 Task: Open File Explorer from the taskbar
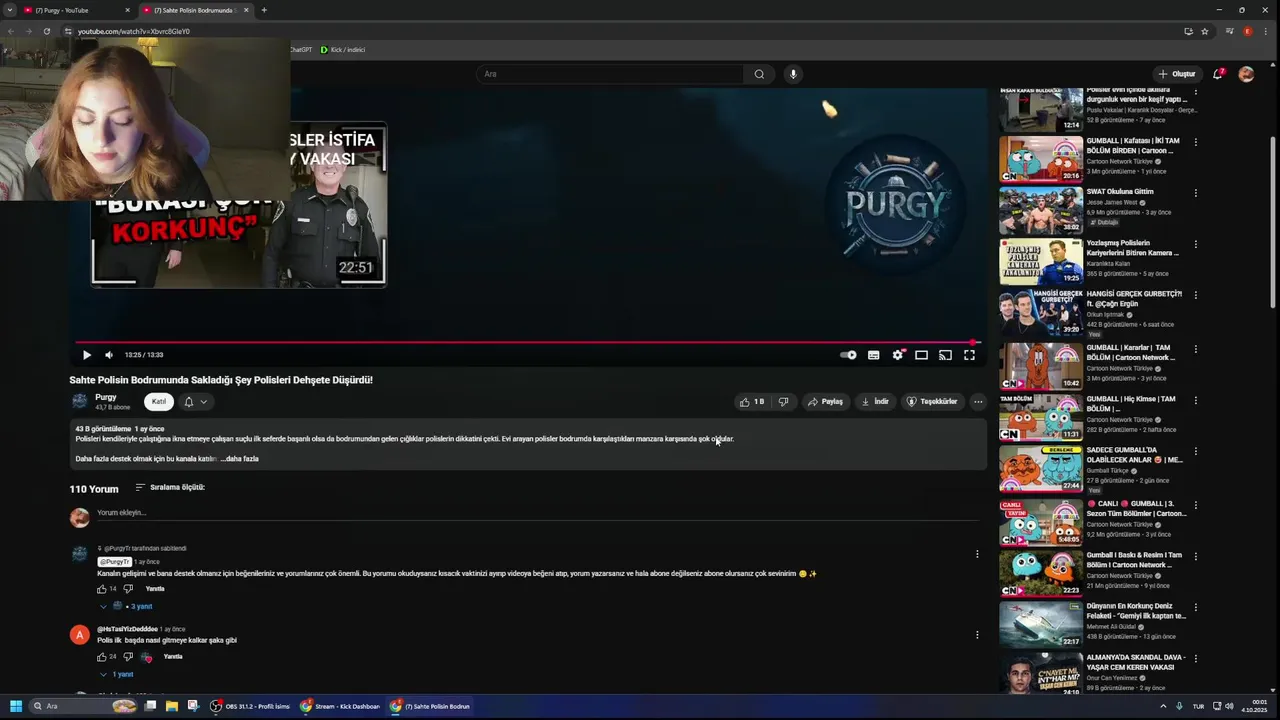[x=171, y=706]
